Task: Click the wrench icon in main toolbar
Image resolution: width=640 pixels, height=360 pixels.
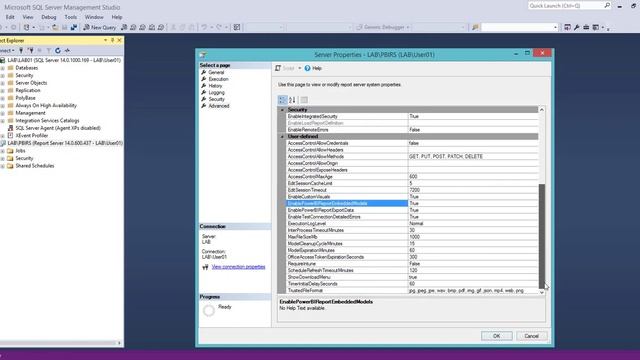Action: pos(576,27)
